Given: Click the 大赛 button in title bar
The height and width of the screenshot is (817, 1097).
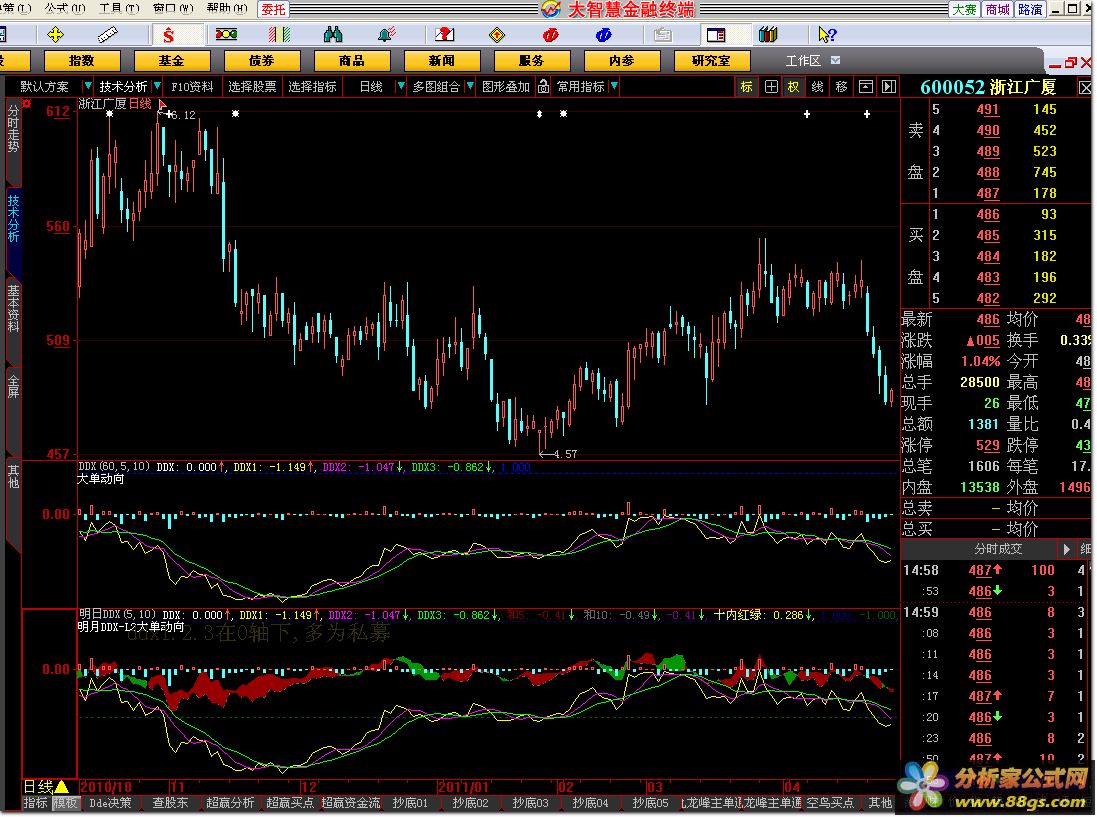Looking at the screenshot, I should (964, 9).
